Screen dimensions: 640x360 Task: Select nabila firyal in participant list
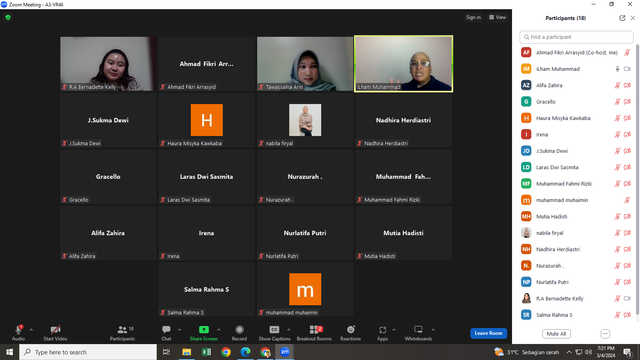click(x=576, y=233)
